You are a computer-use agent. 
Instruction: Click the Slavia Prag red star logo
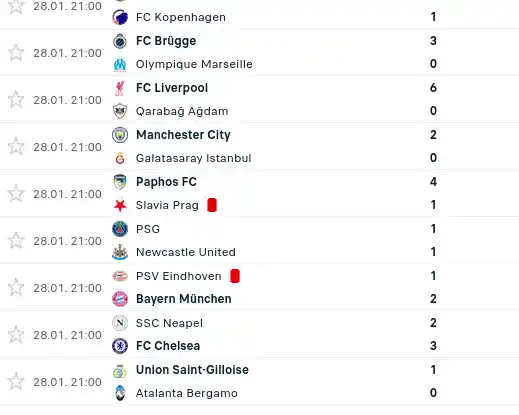(120, 205)
